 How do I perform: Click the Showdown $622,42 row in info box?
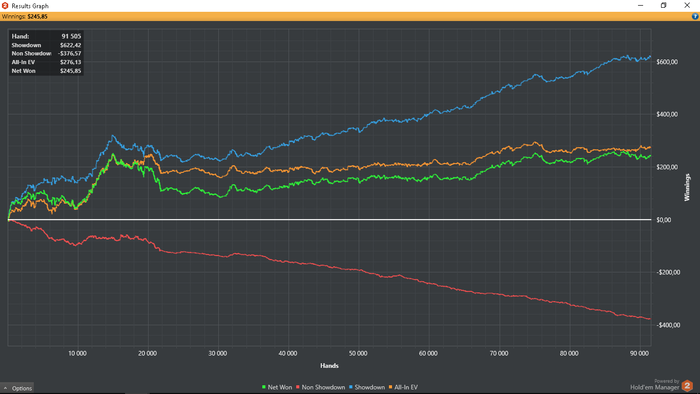click(x=46, y=45)
